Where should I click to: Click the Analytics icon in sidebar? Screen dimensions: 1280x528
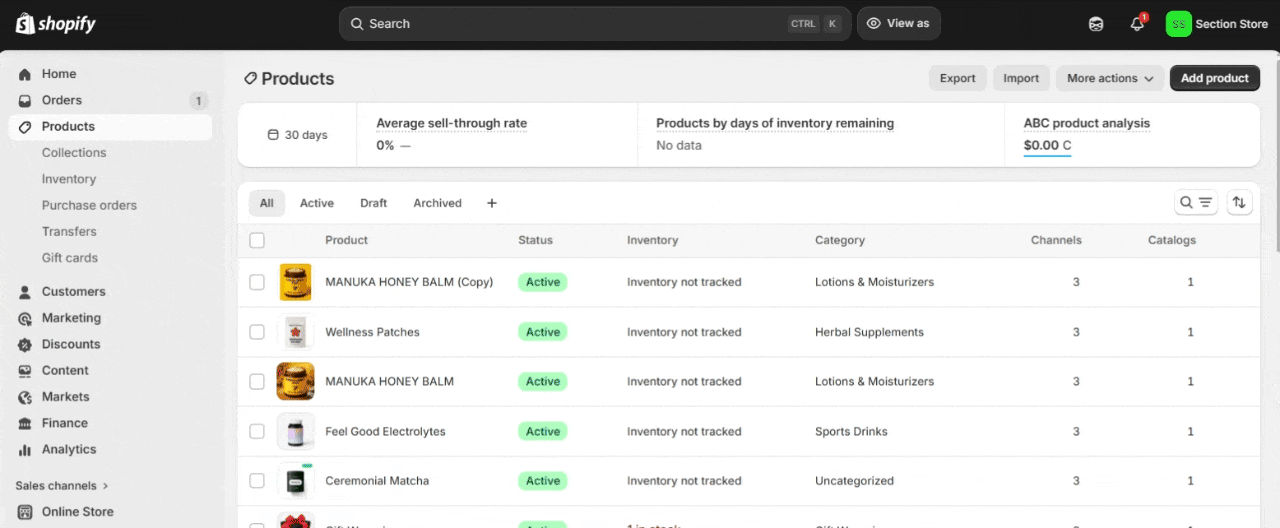[x=25, y=450]
